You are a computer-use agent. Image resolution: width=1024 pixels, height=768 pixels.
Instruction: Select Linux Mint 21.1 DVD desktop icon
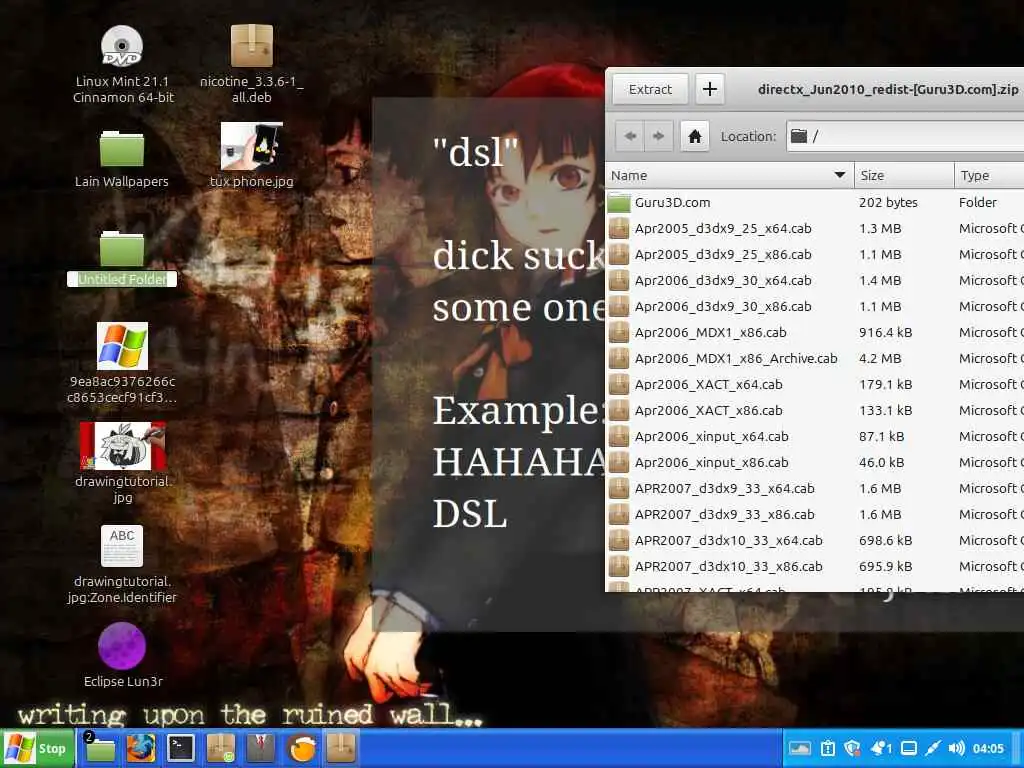click(x=122, y=47)
